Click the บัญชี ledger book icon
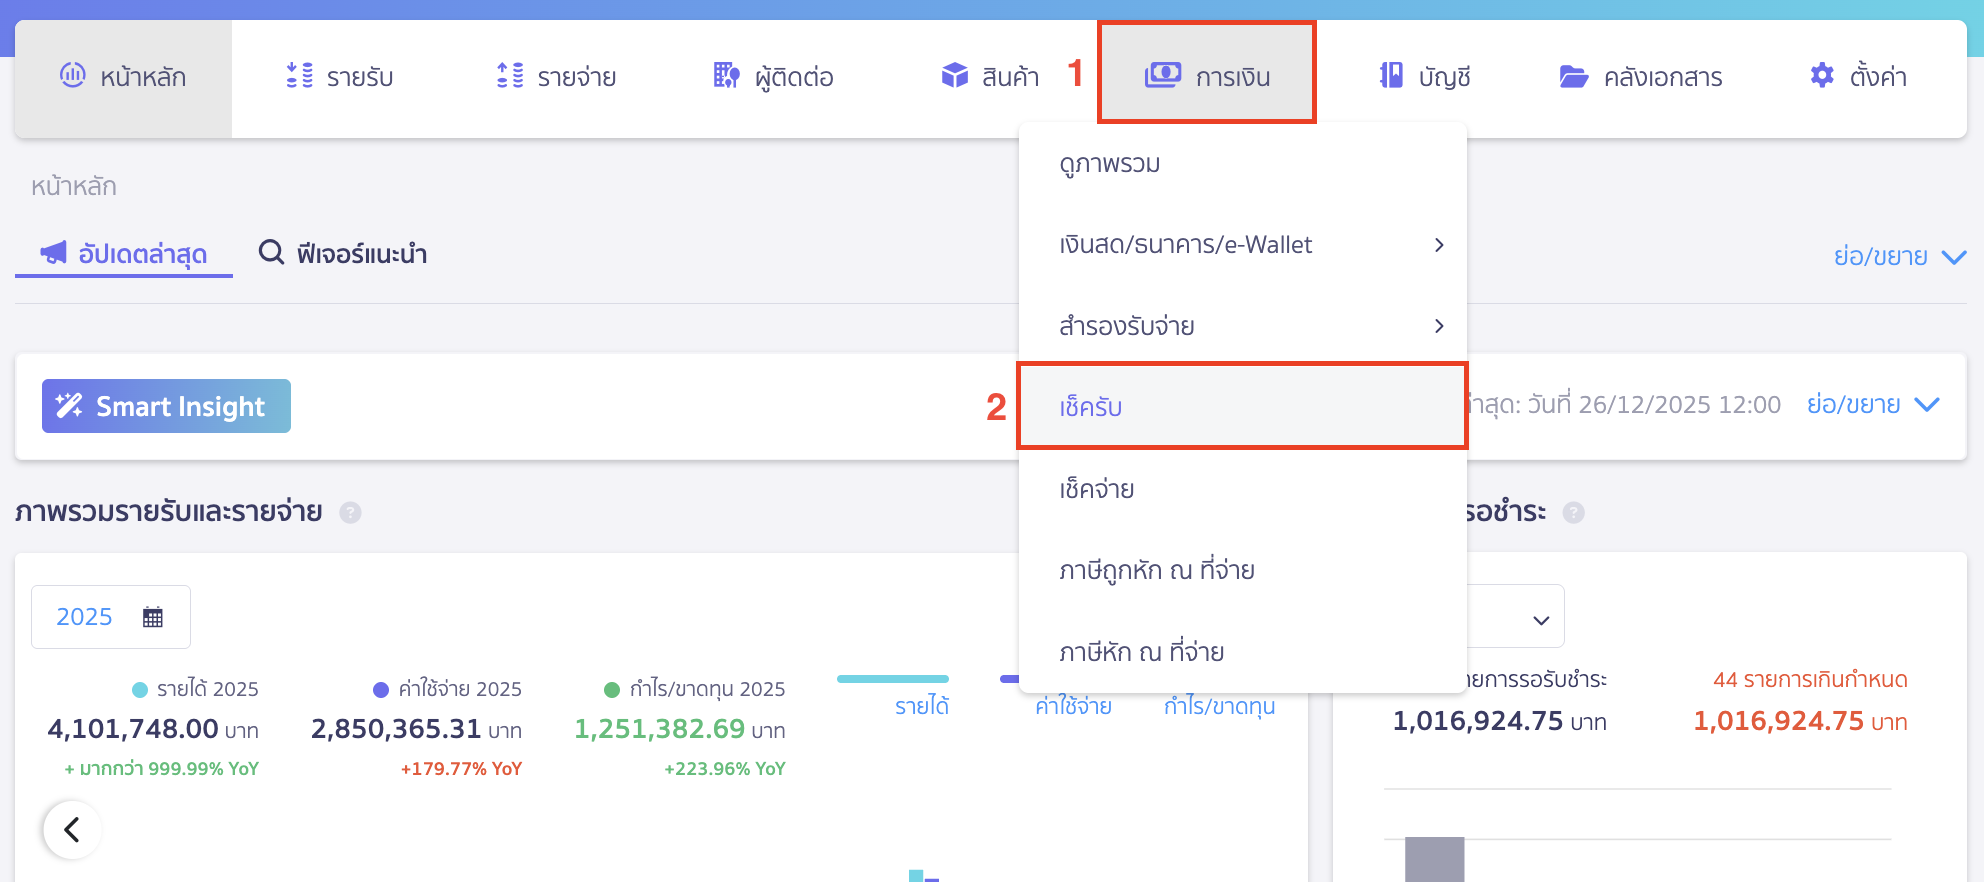1984x882 pixels. (1391, 76)
